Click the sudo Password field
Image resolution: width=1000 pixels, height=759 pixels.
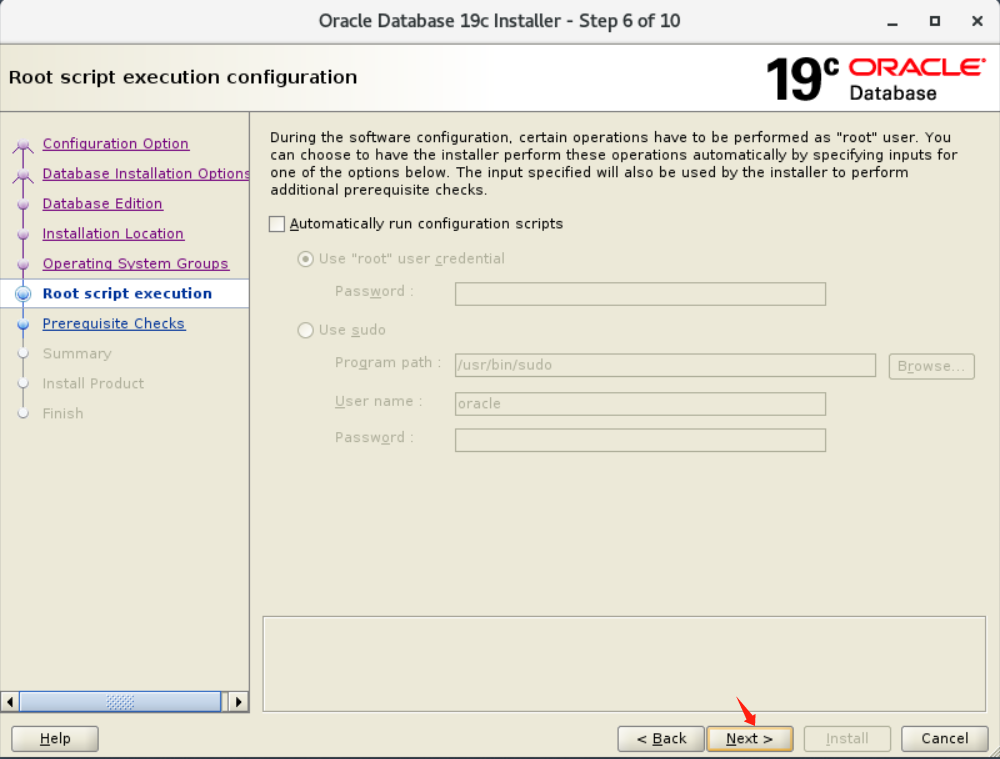[x=640, y=440]
